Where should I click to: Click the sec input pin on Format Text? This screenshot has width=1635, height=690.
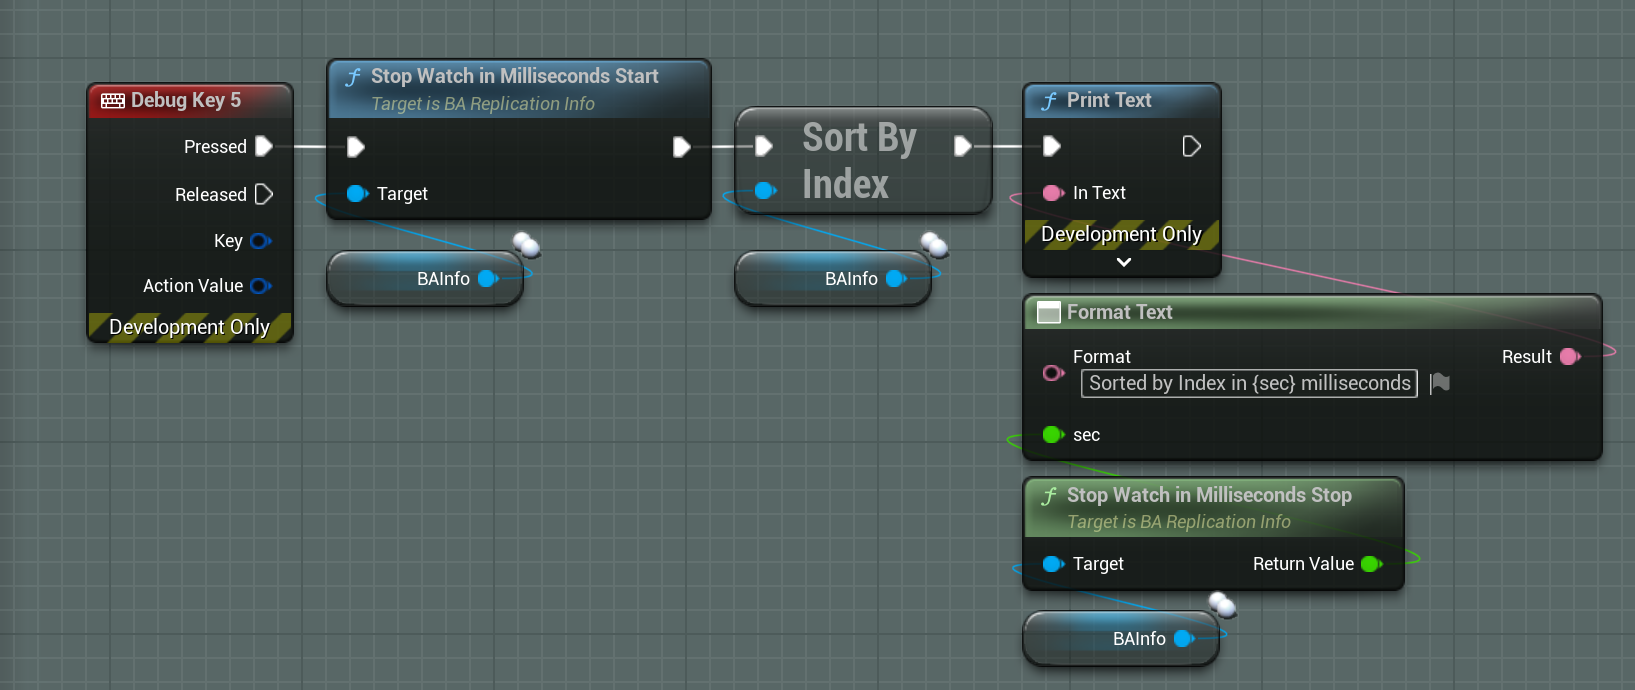pos(1053,435)
